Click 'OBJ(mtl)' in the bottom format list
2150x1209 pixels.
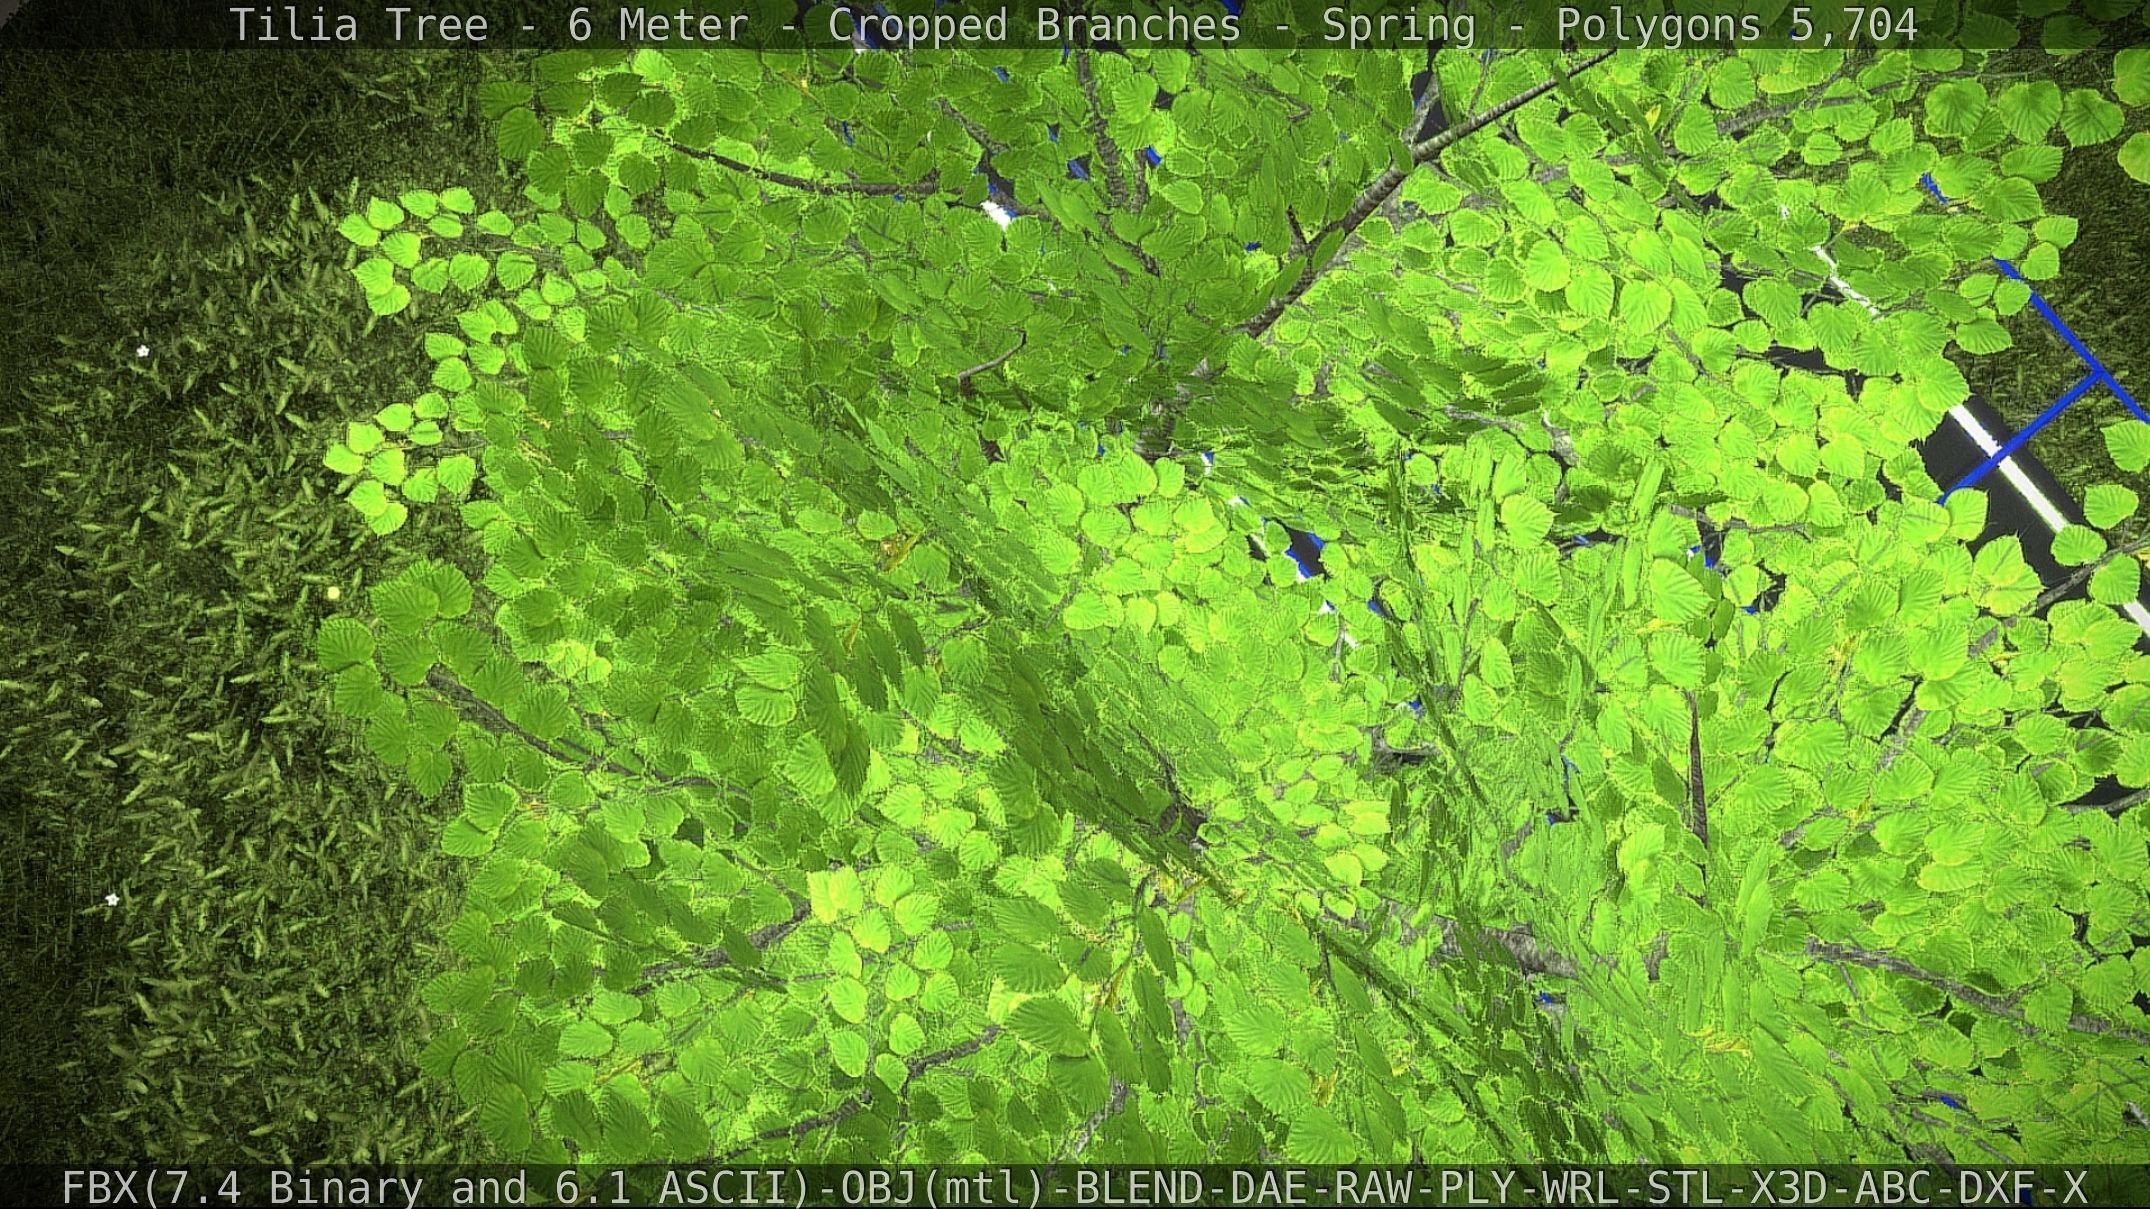tap(944, 1188)
